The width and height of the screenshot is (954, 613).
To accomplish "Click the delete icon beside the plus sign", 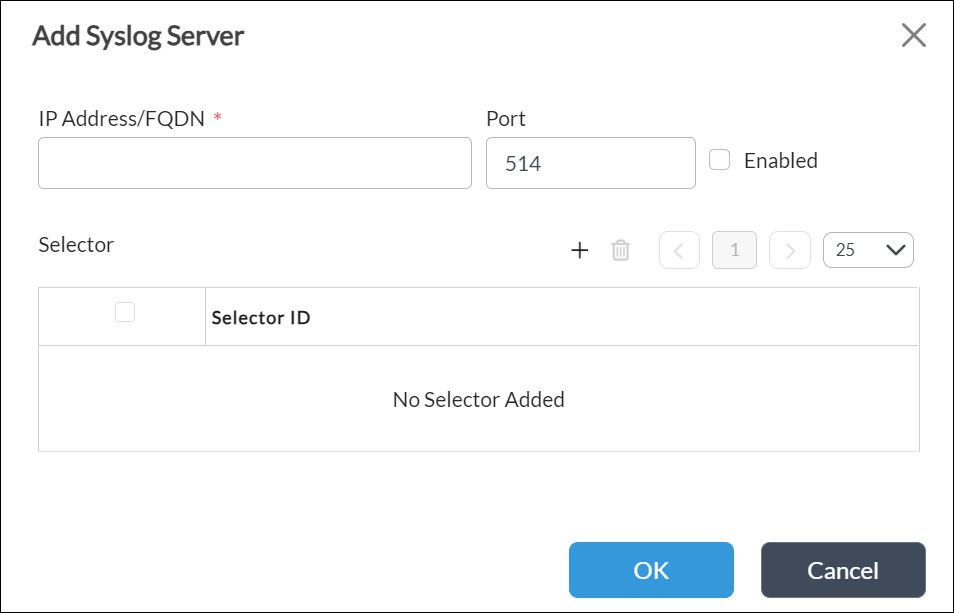I will (620, 250).
